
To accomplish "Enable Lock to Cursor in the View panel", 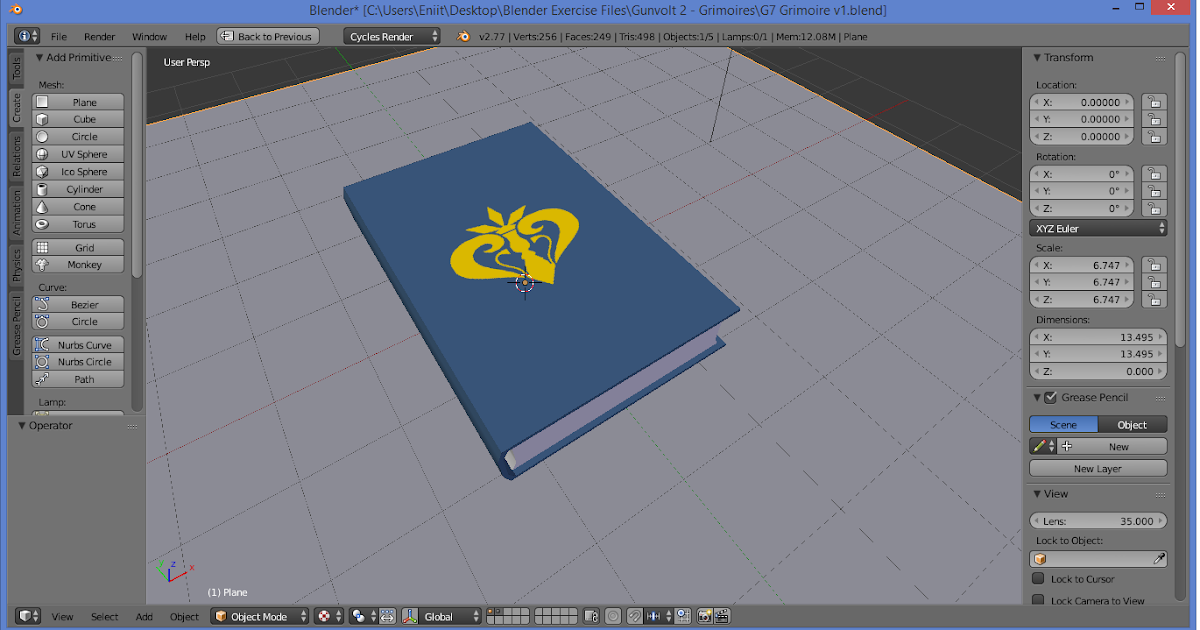I will 1038,579.
